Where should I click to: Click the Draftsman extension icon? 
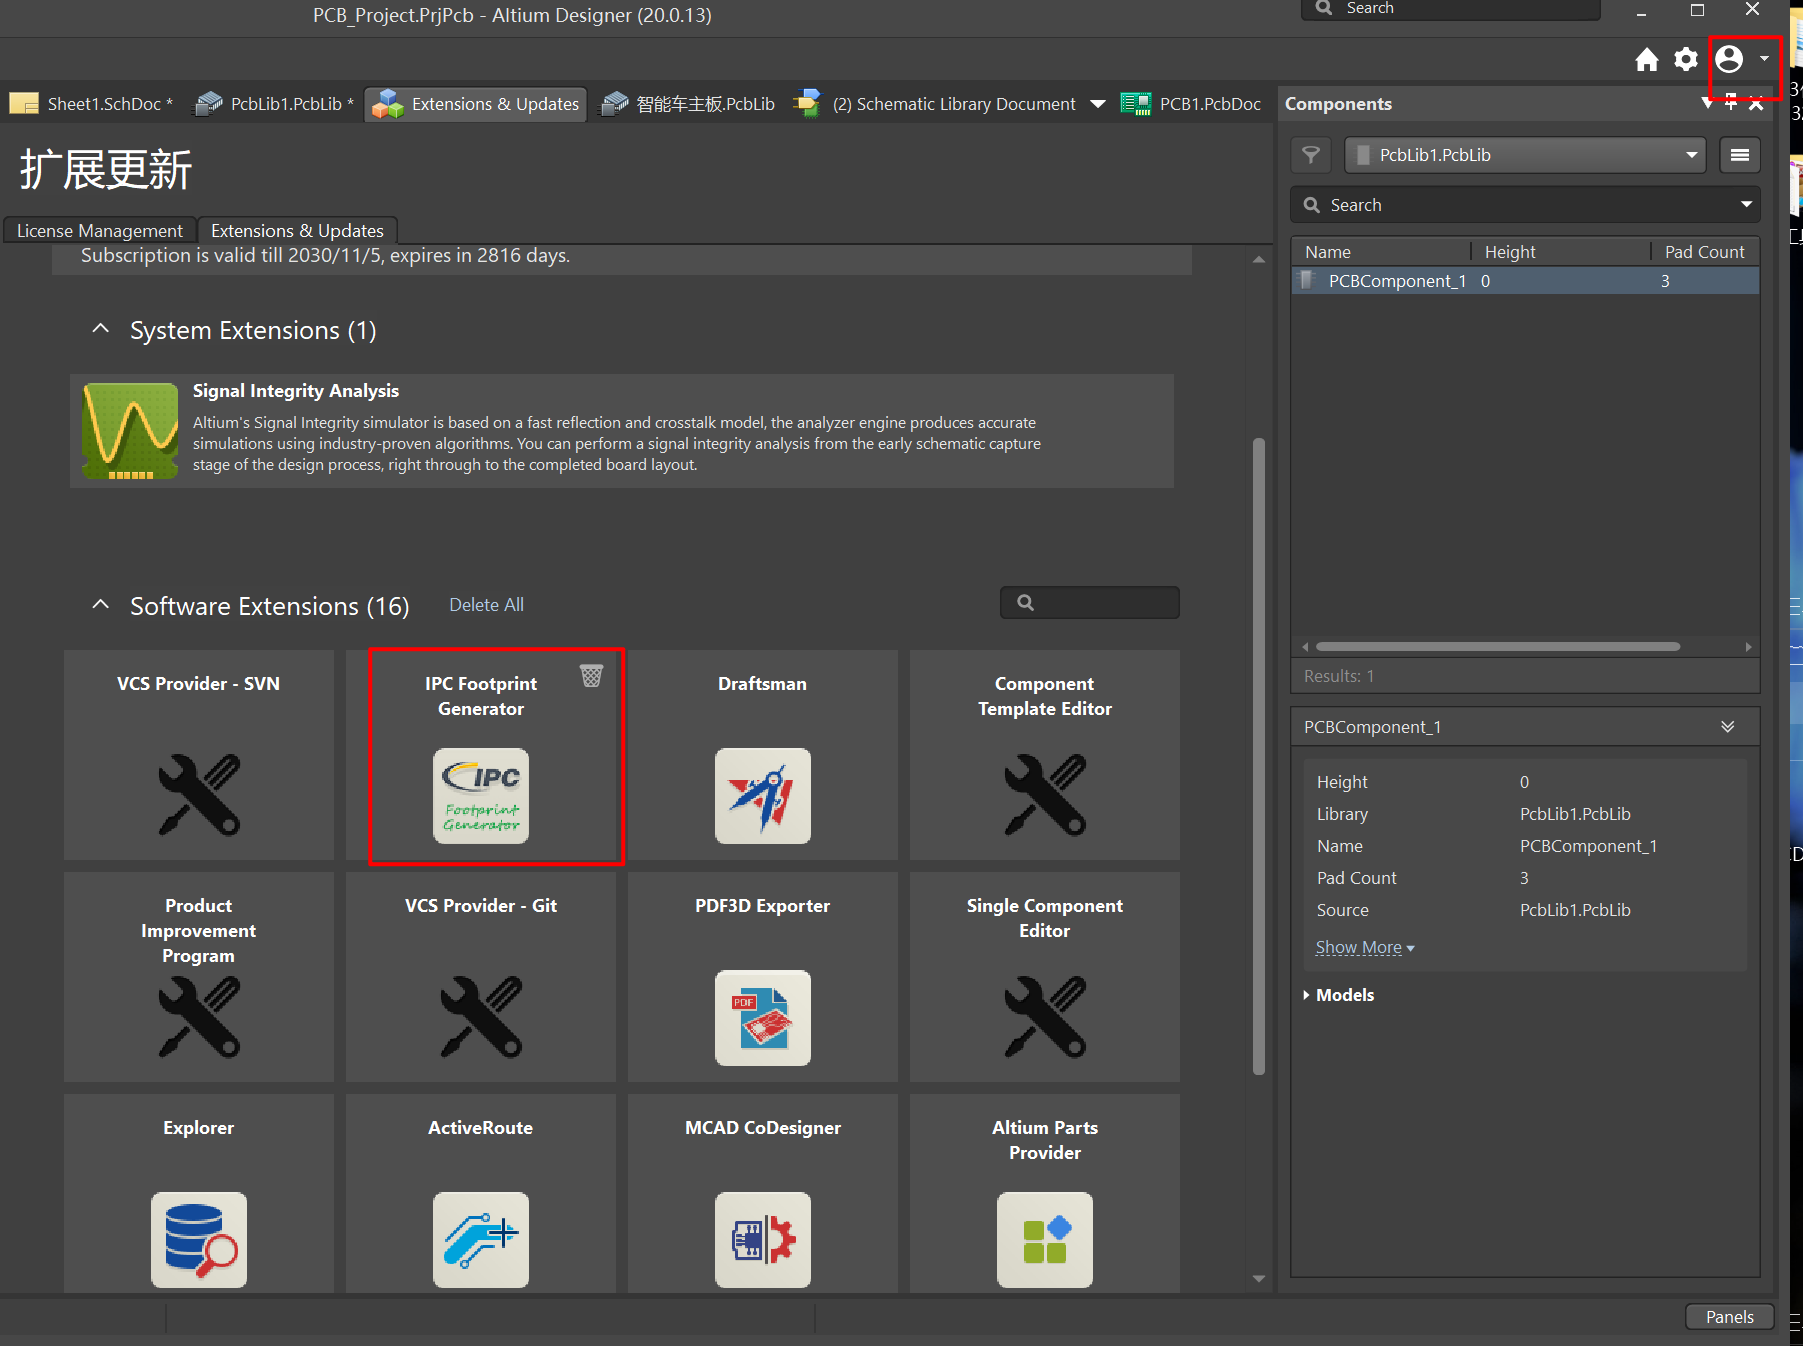pyautogui.click(x=763, y=796)
